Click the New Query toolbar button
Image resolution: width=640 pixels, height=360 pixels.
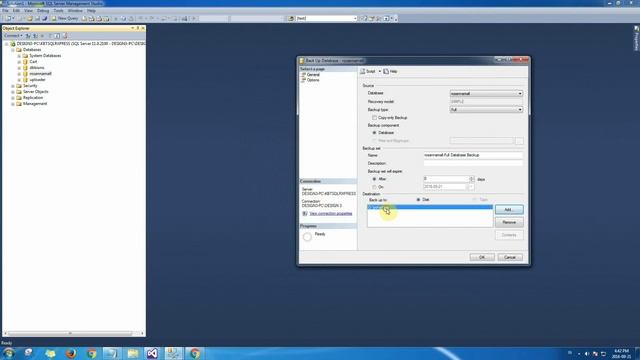tap(65, 18)
